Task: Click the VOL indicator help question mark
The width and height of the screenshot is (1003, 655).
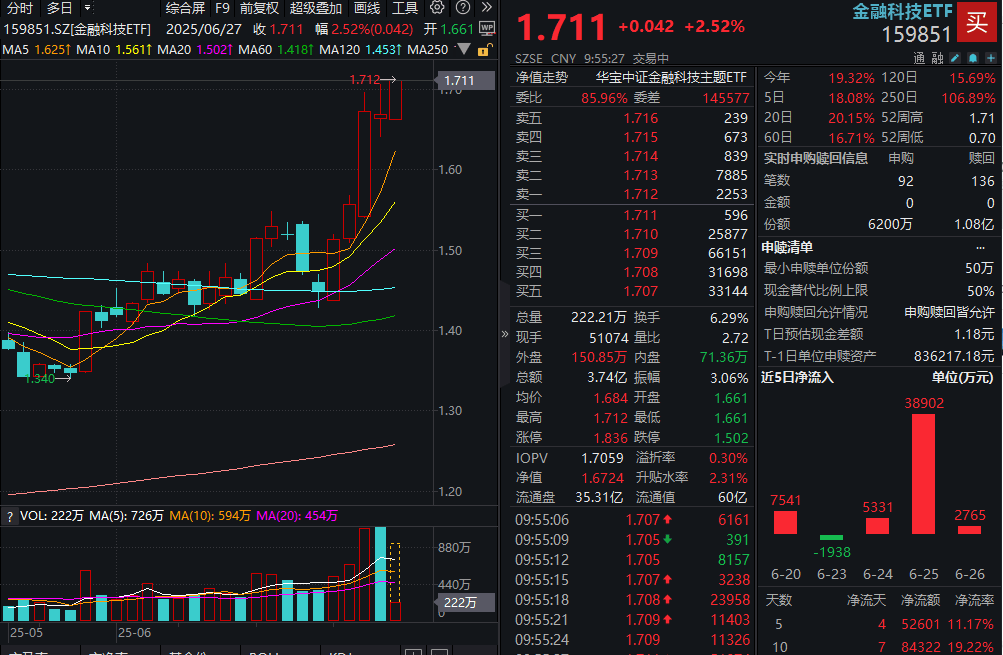Action: click(x=10, y=516)
